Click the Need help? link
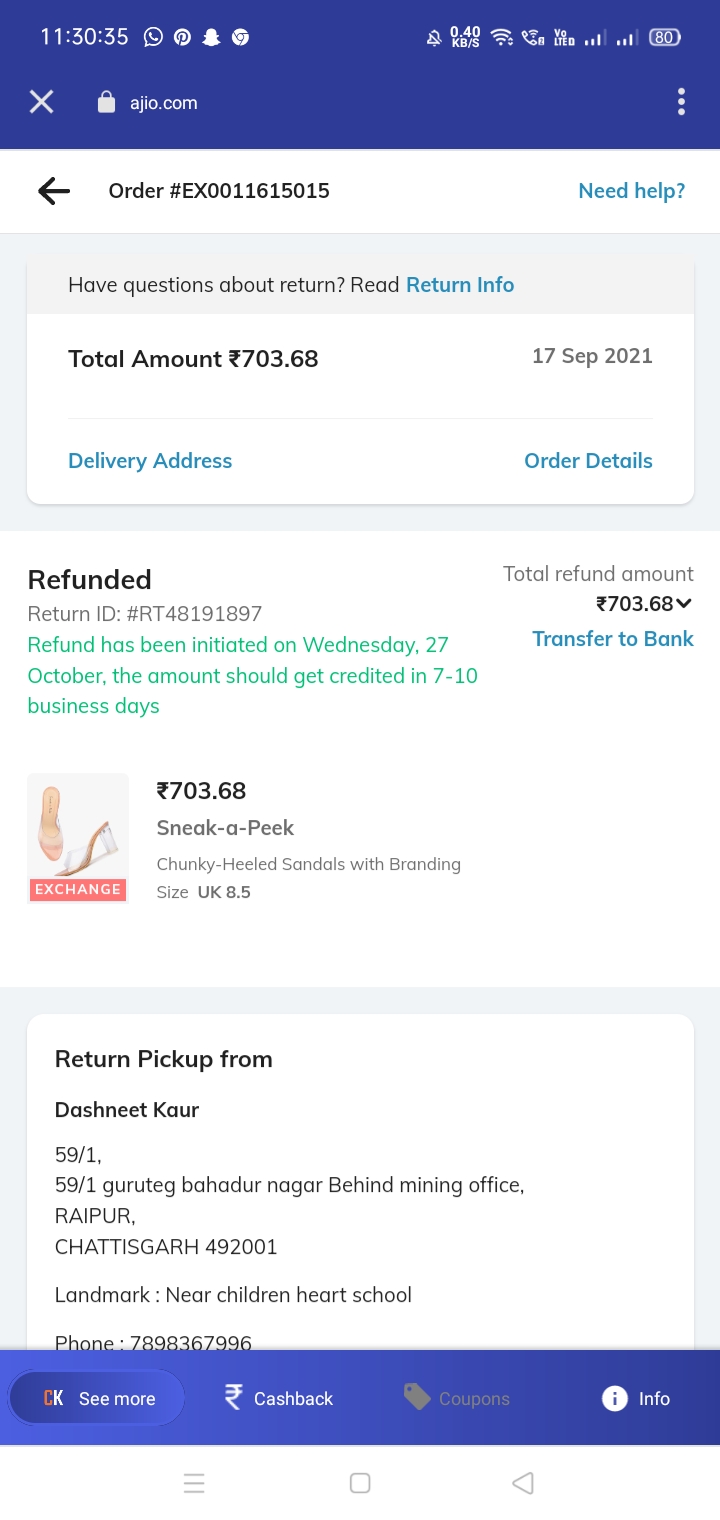Image resolution: width=720 pixels, height=1520 pixels. click(x=631, y=191)
